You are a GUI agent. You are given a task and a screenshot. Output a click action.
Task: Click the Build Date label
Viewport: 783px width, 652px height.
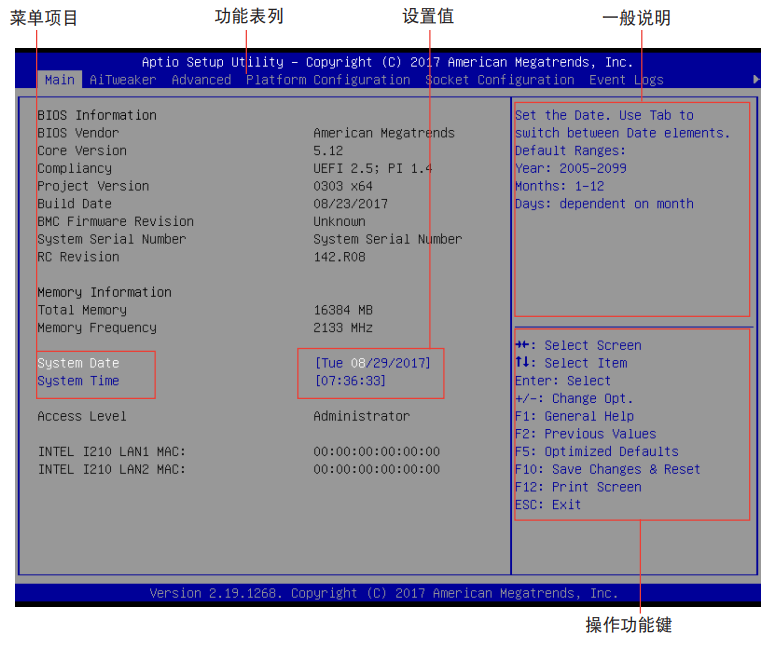pyautogui.click(x=74, y=204)
